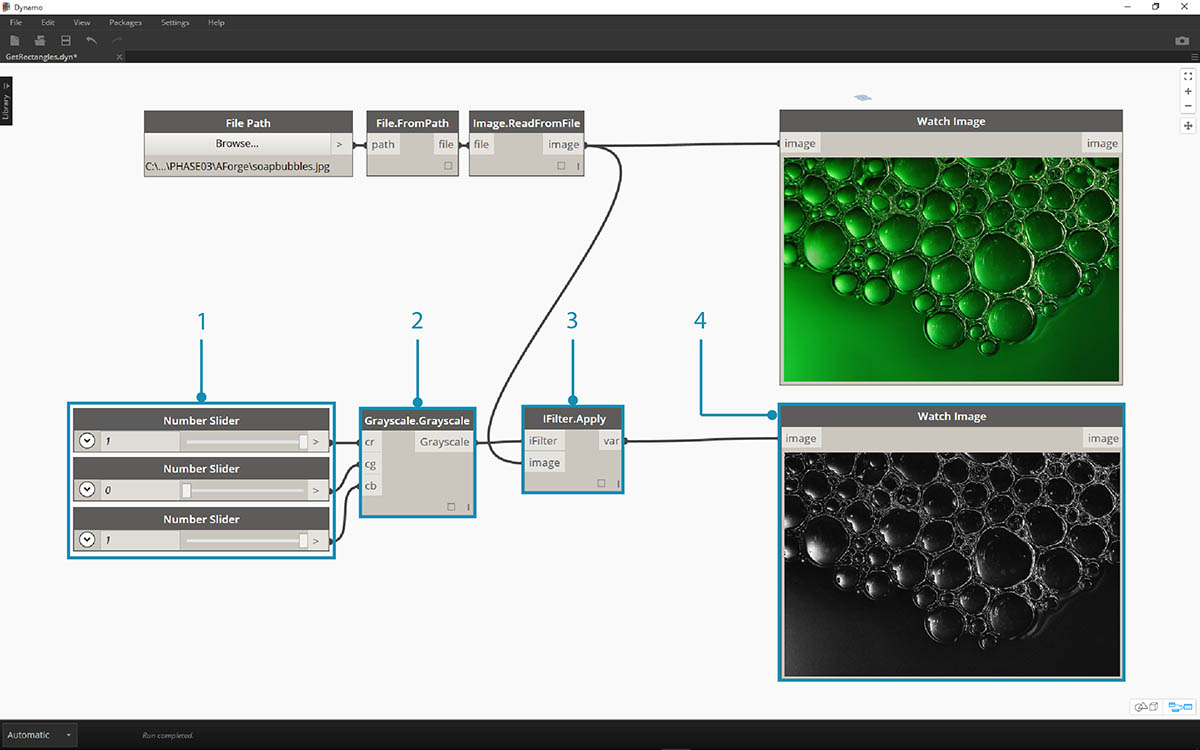1200x750 pixels.
Task: Zoom in with the plus icon
Action: 1188,91
